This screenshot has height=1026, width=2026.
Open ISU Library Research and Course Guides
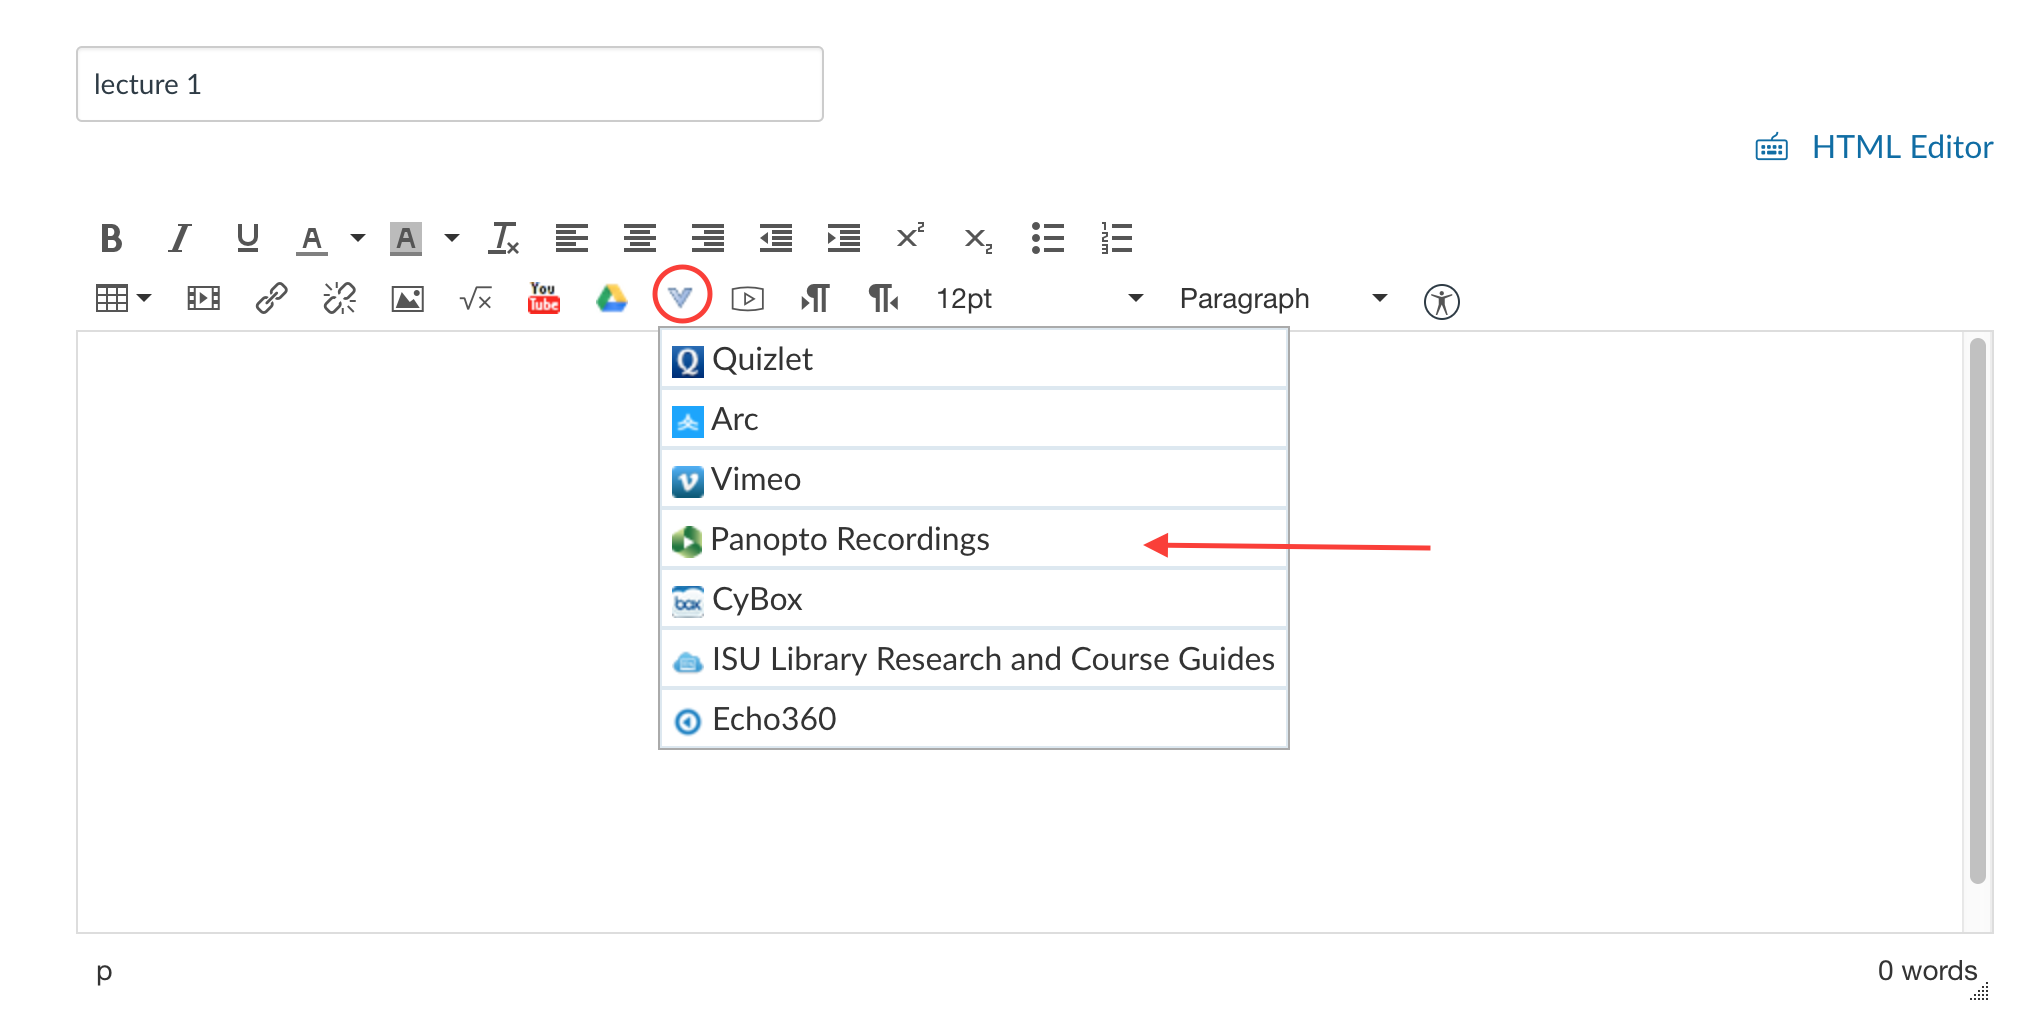[x=974, y=659]
